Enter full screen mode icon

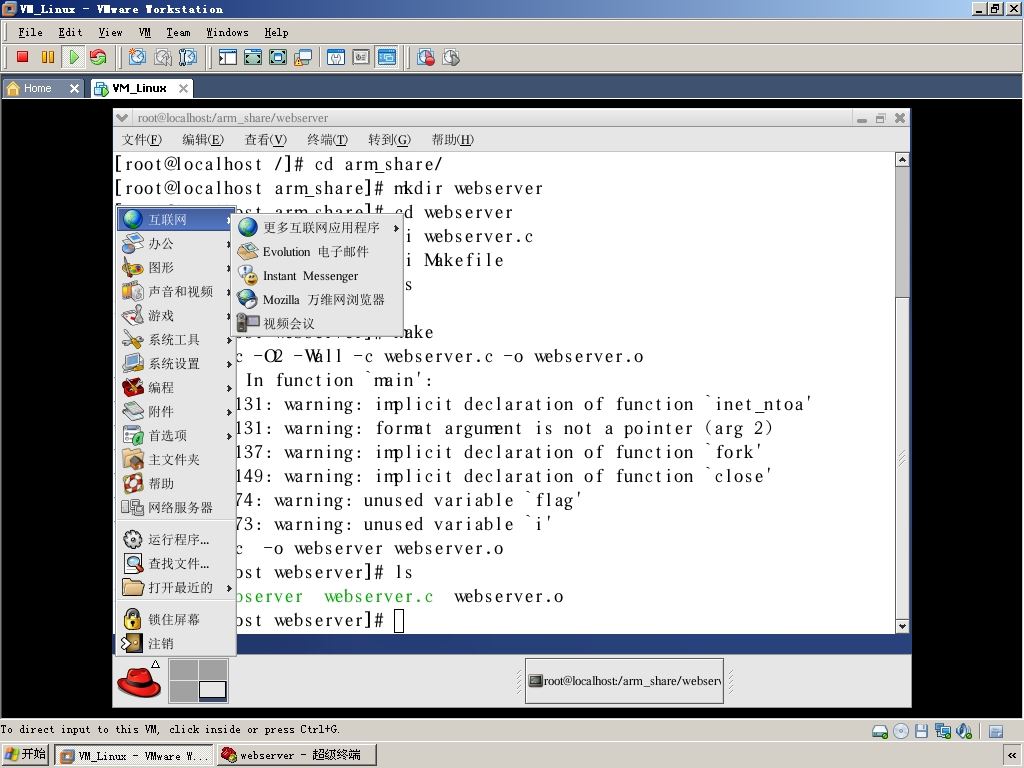[x=278, y=57]
